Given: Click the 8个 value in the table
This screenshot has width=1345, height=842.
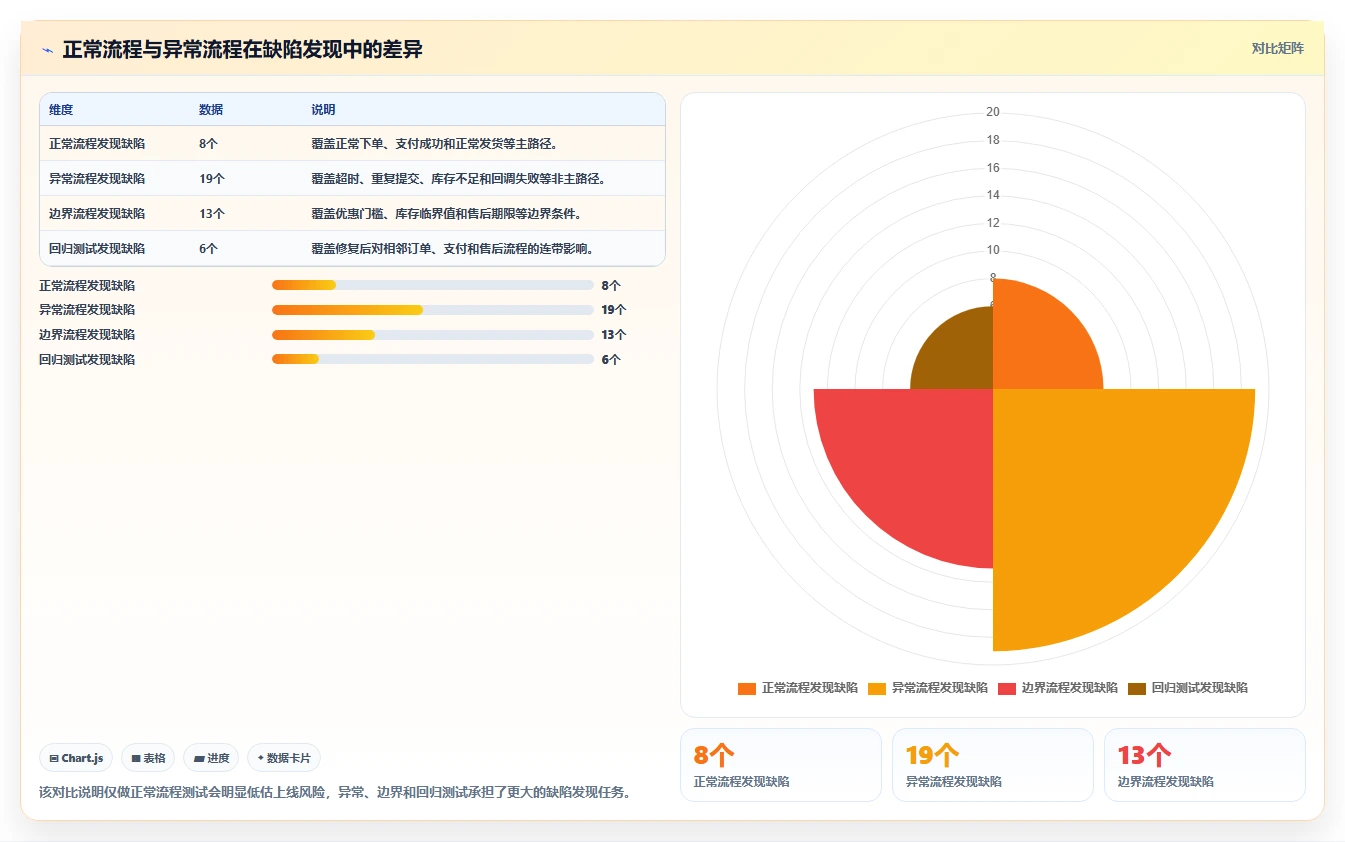Looking at the screenshot, I should click(x=208, y=144).
